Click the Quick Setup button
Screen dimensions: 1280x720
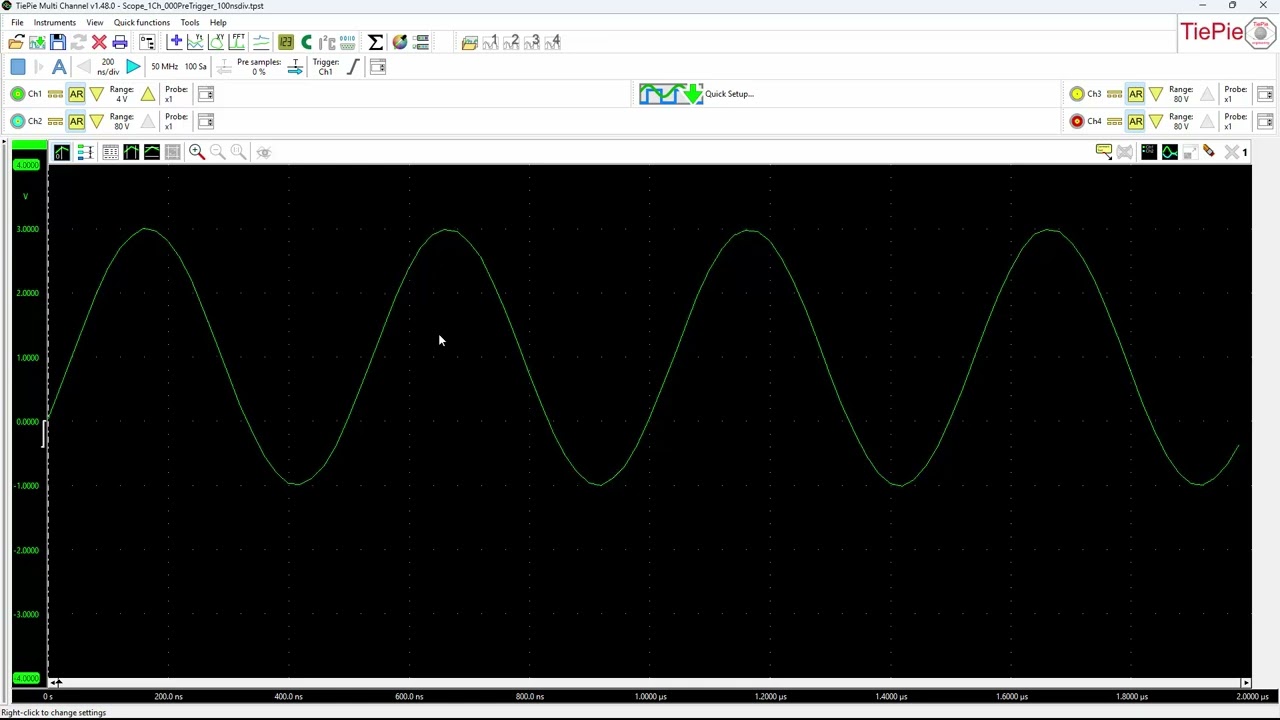(x=697, y=94)
